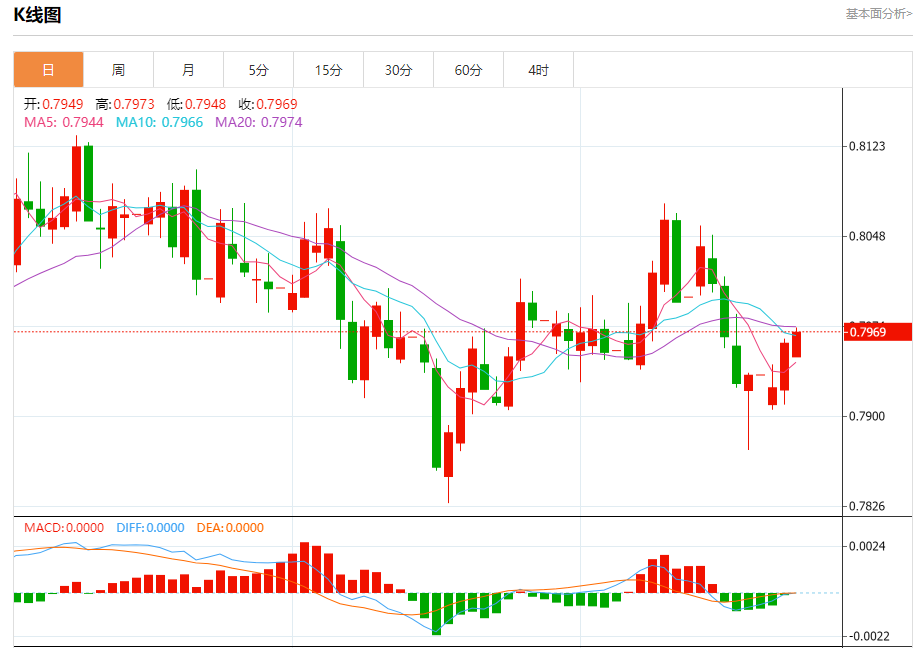The height and width of the screenshot is (648, 916).
Task: Select the 30分 timeframe tab
Action: pyautogui.click(x=398, y=70)
